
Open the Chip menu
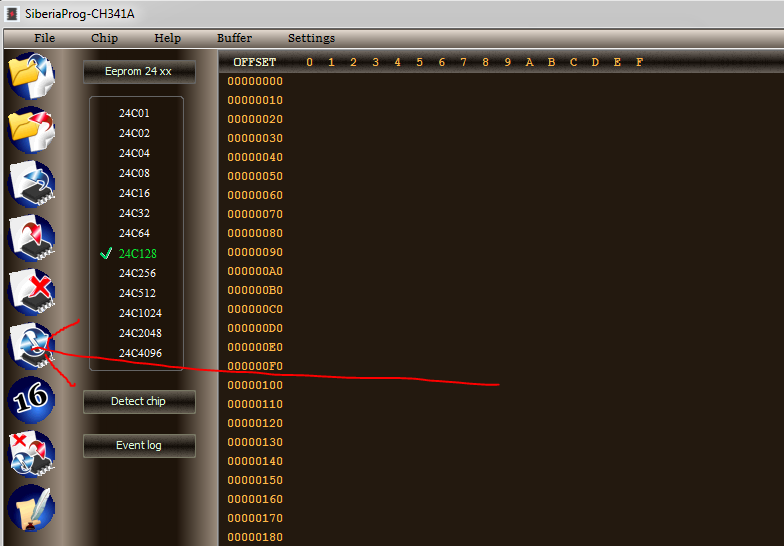104,38
